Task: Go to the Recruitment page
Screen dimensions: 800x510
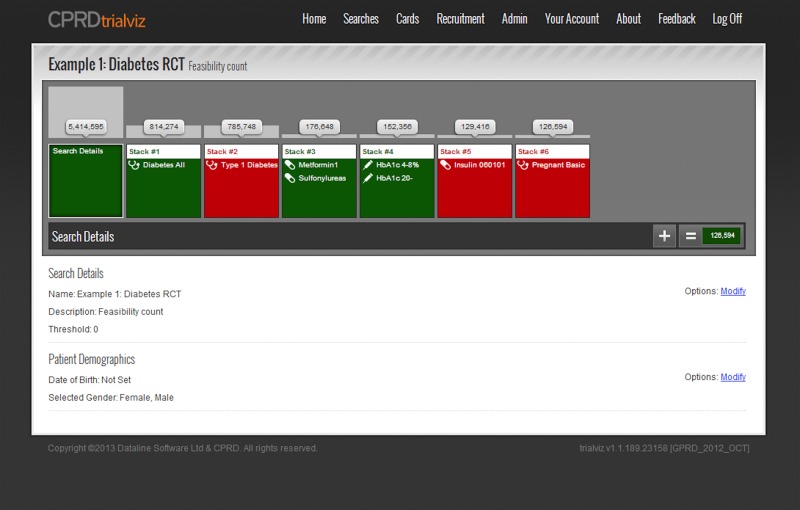Action: coord(460,19)
